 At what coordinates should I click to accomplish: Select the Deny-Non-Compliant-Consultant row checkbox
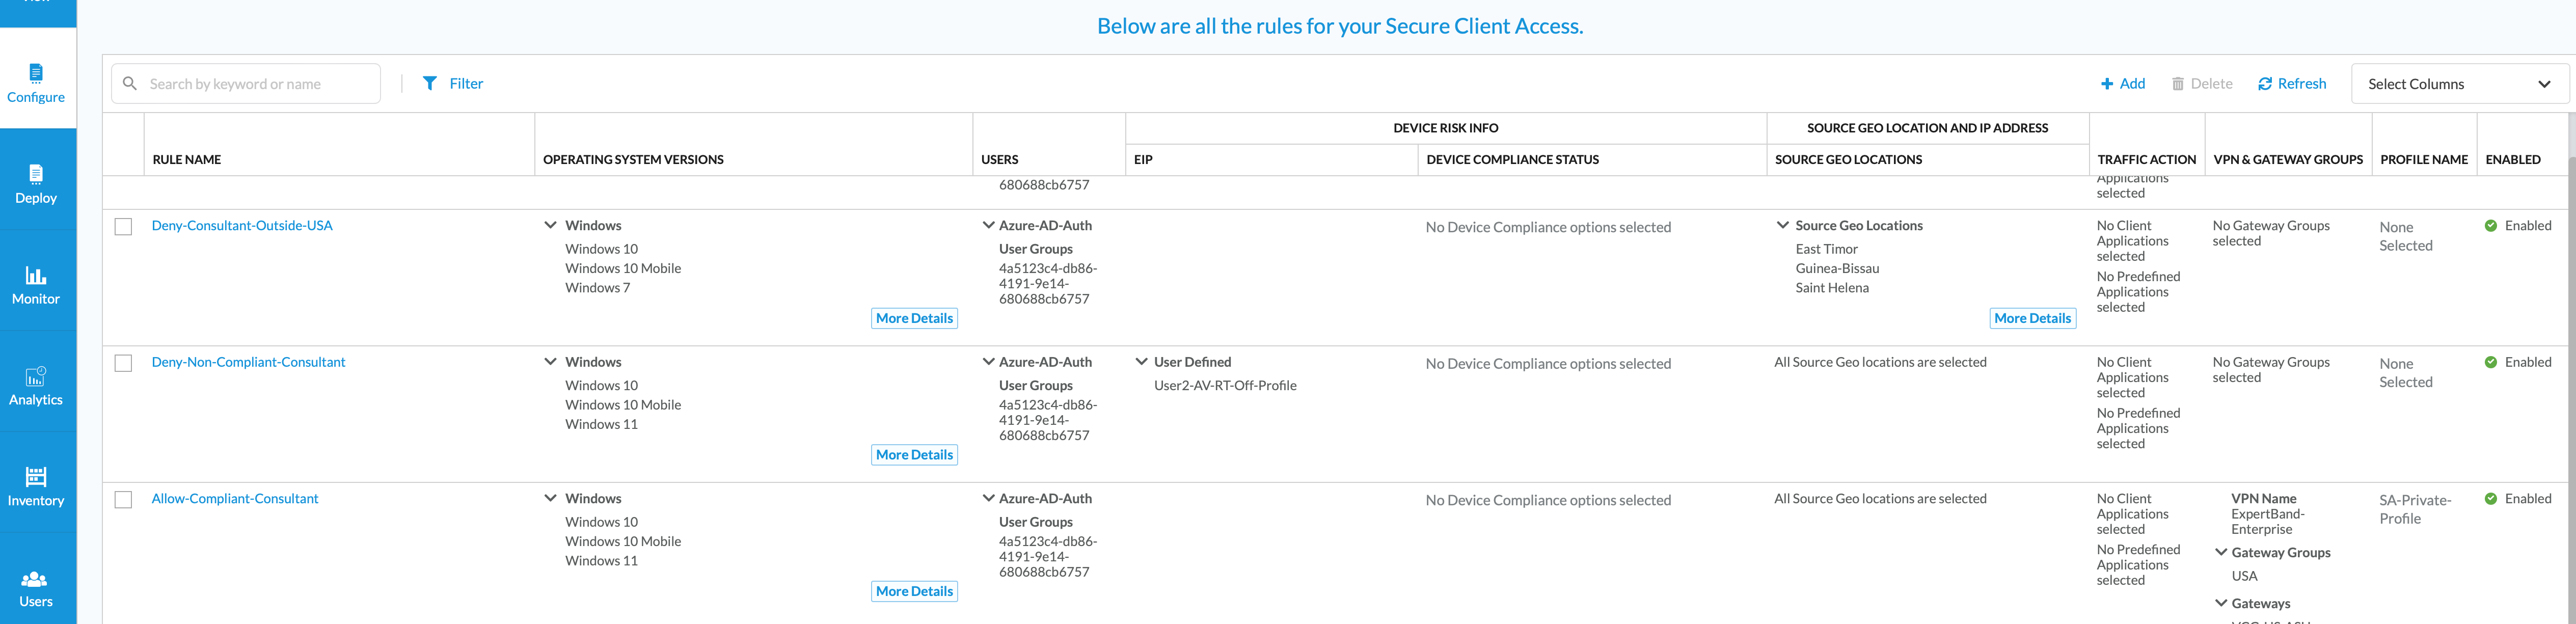123,363
